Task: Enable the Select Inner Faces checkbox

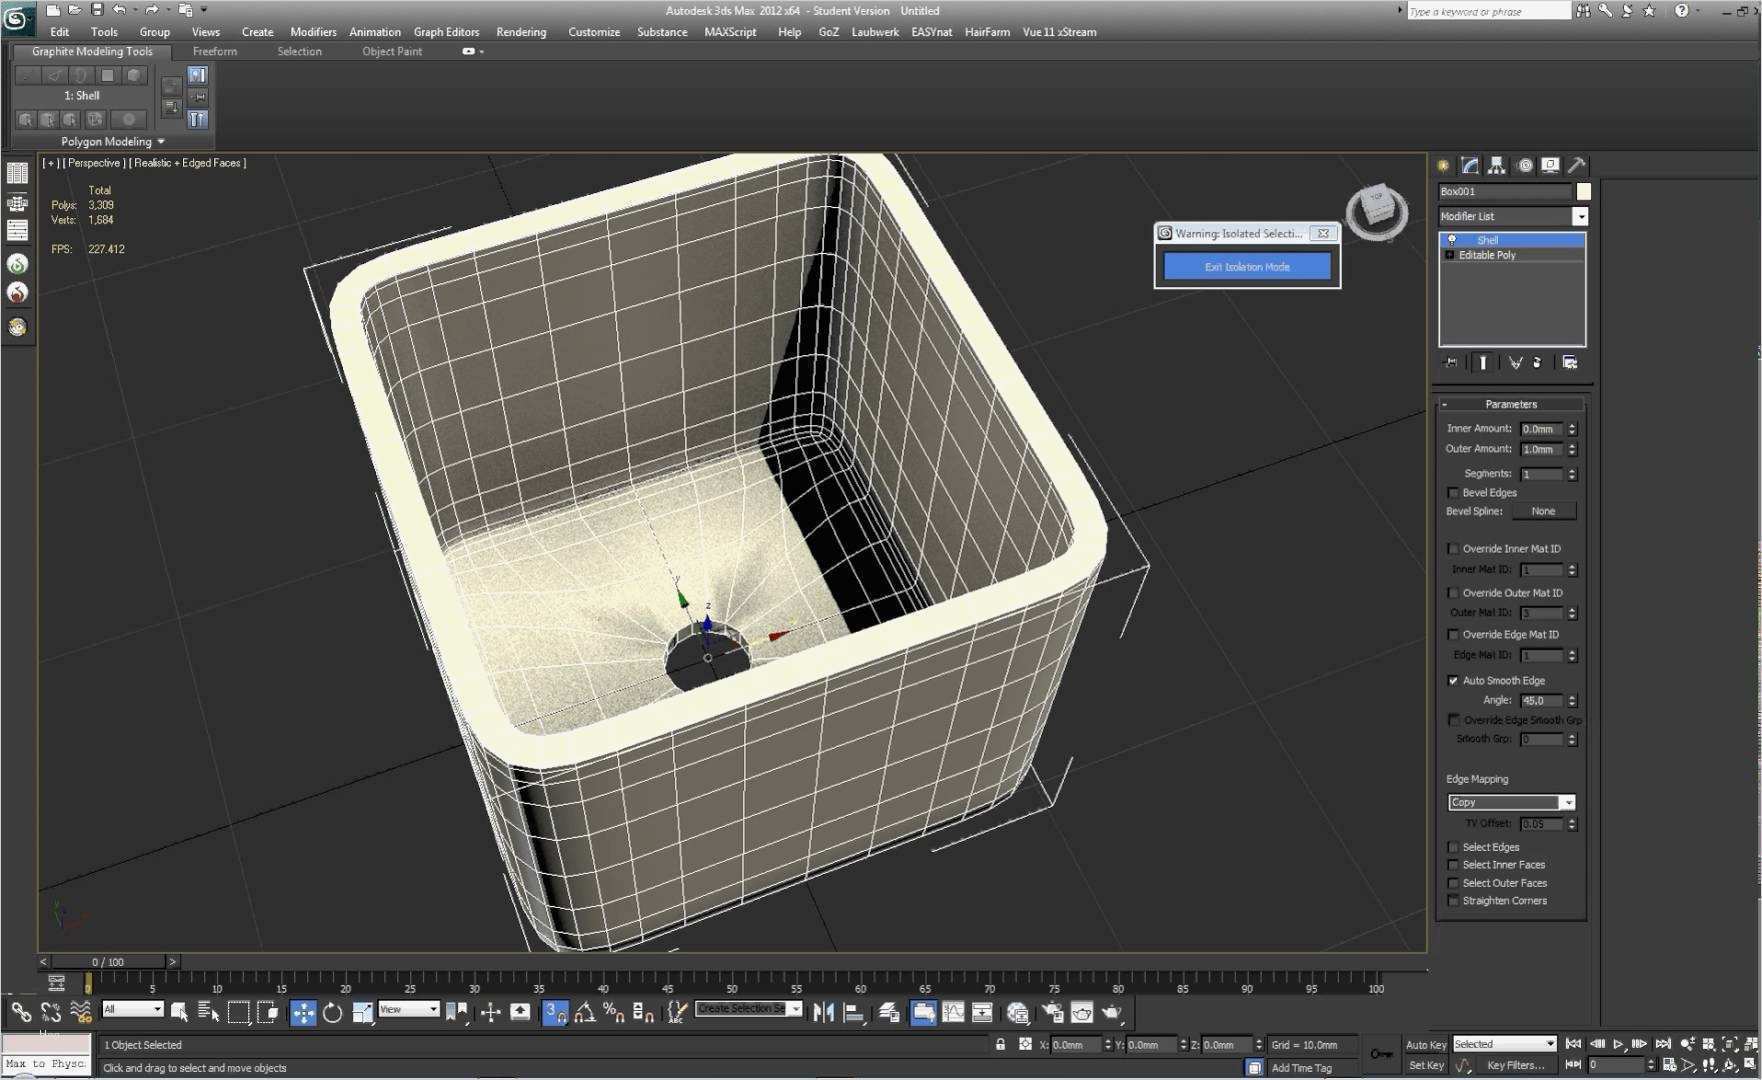Action: coord(1453,864)
